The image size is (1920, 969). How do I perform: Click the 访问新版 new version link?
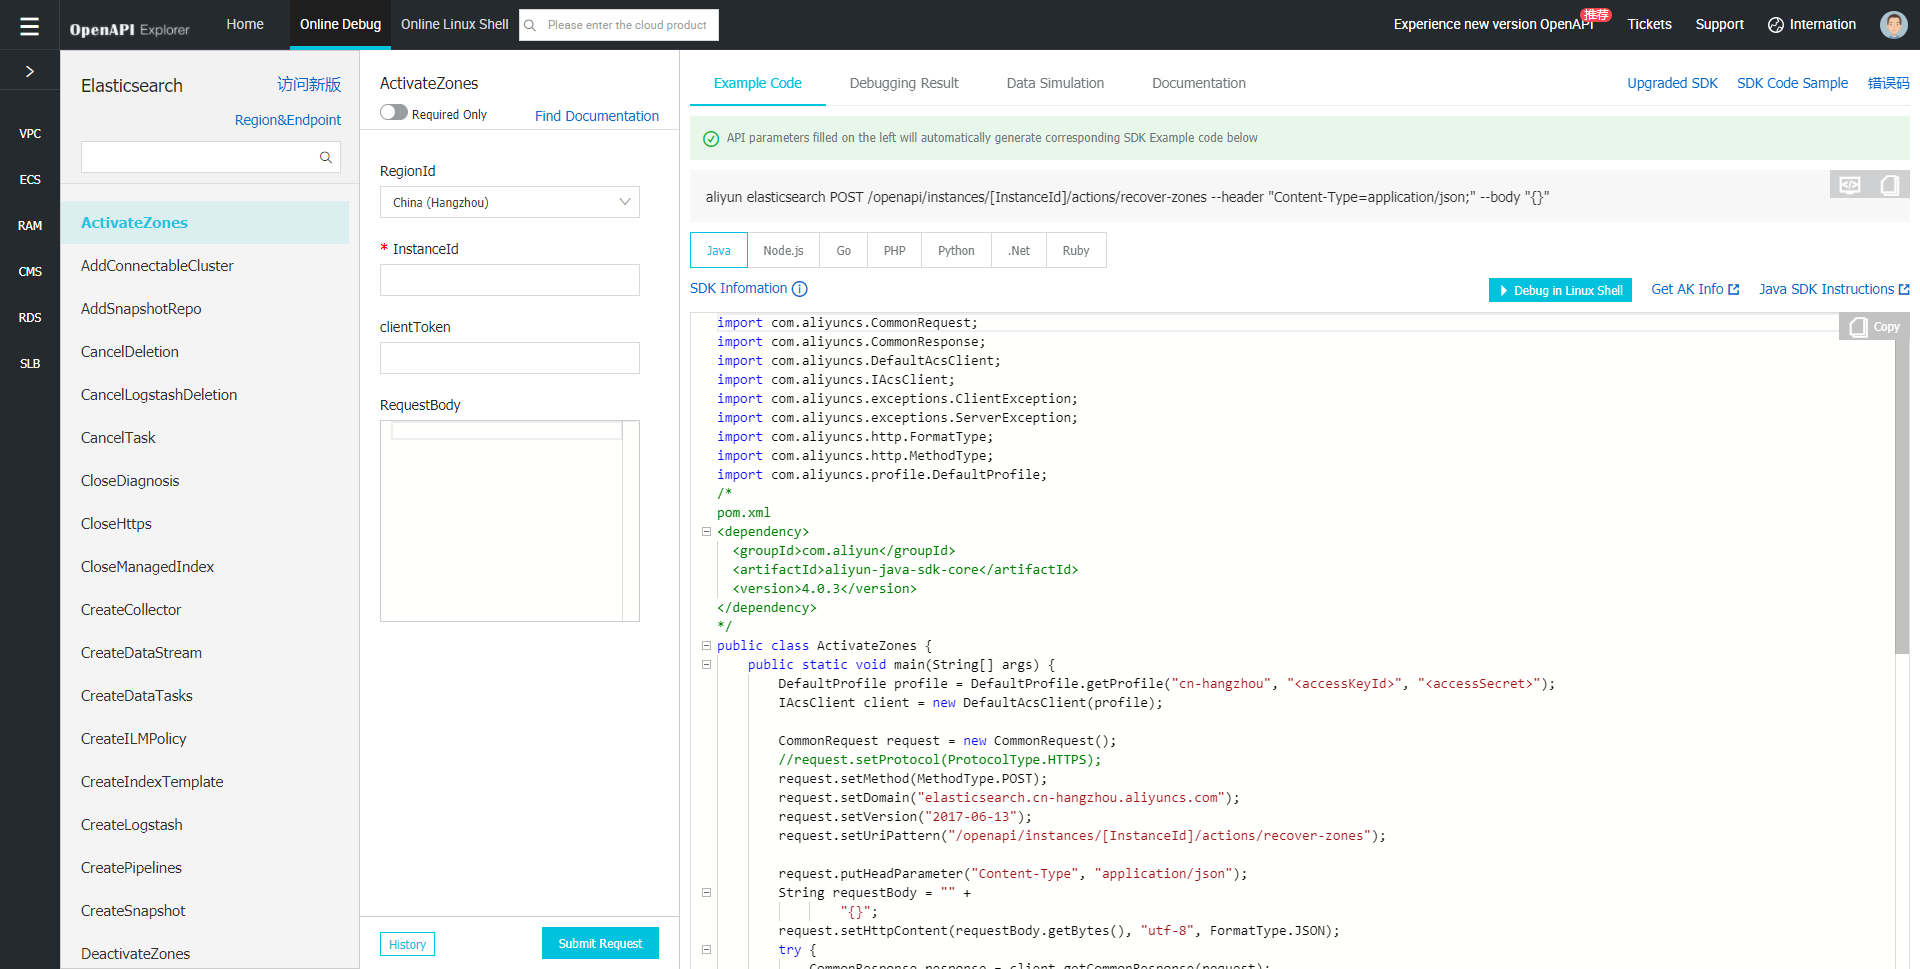point(309,85)
